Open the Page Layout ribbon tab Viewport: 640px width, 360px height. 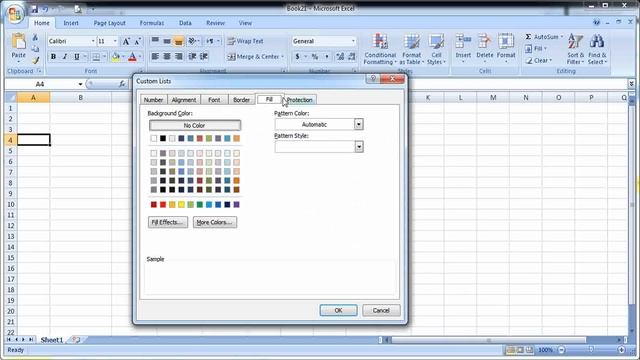point(109,23)
